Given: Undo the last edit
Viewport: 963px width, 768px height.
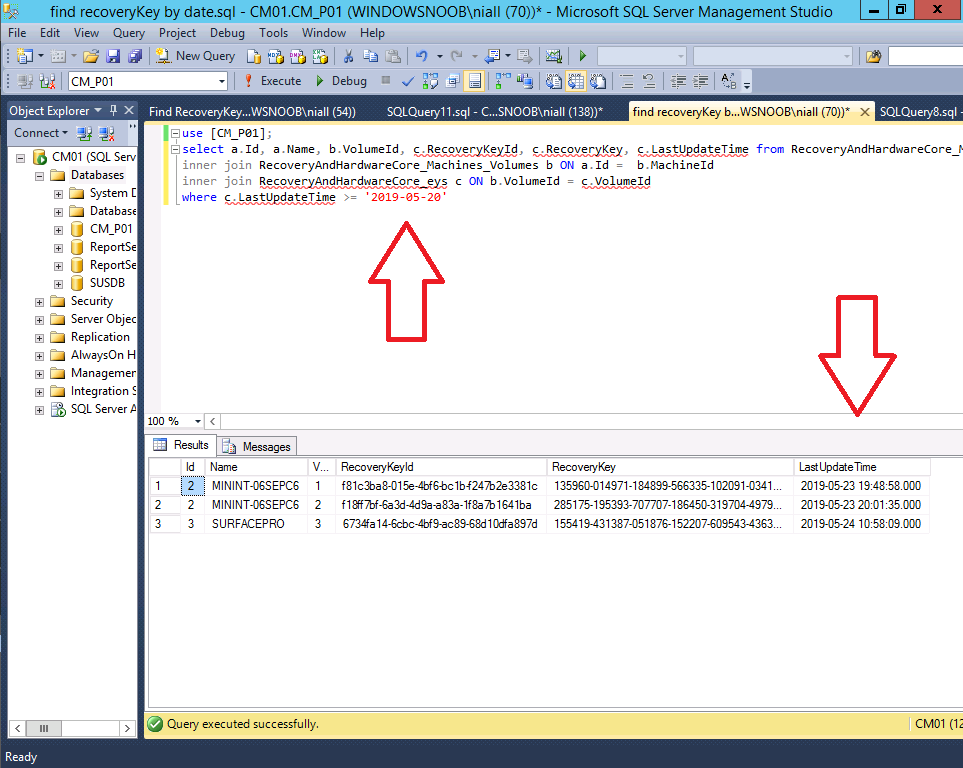Looking at the screenshot, I should coord(422,57).
